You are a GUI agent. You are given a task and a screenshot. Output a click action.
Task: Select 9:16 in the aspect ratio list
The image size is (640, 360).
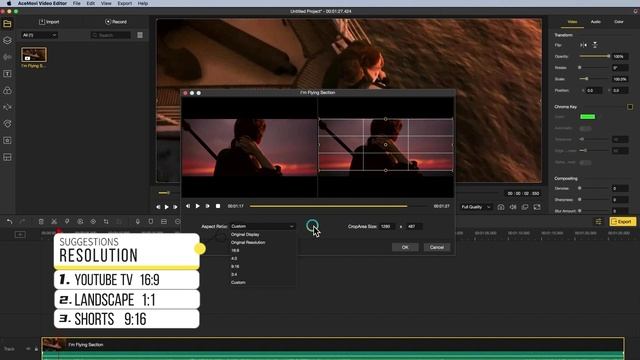235,267
